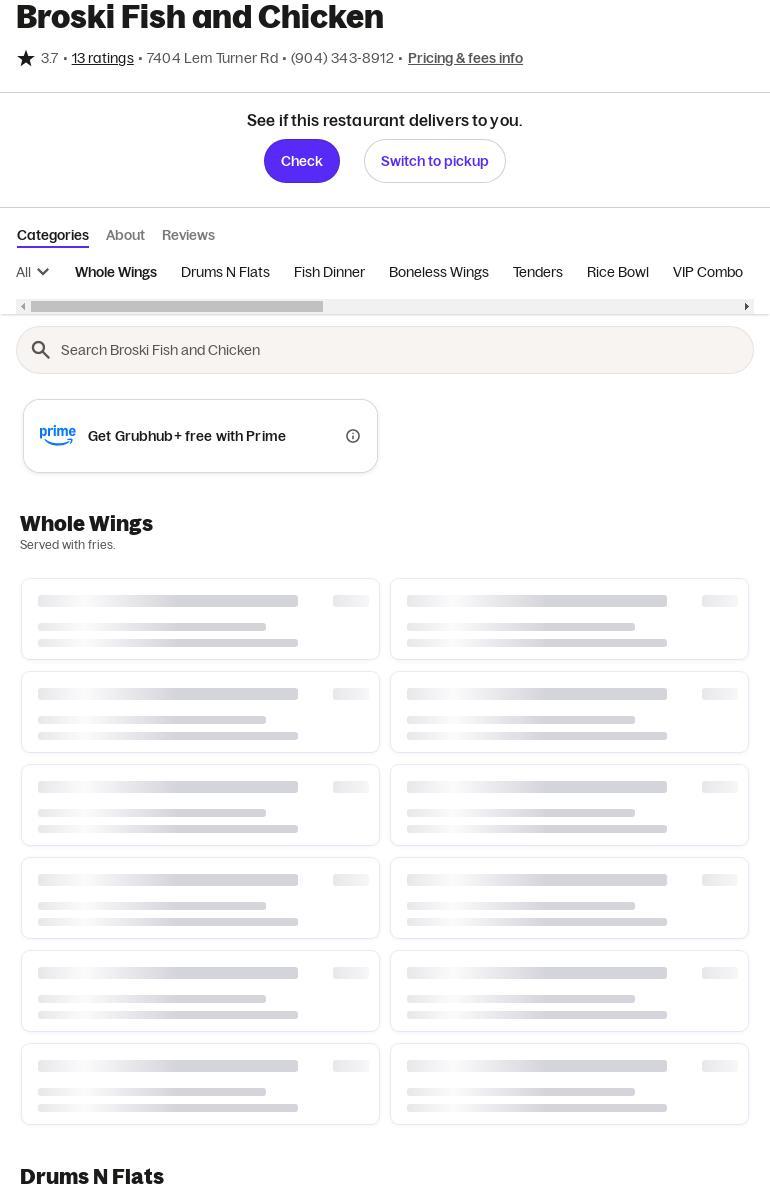Open Pricing & fees info
Viewport: 770px width, 1203px height.
(465, 58)
